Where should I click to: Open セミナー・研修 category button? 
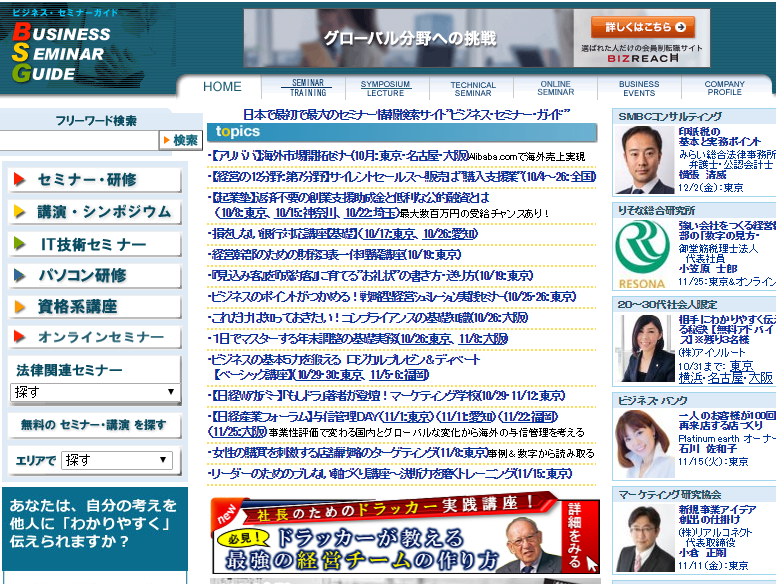pyautogui.click(x=95, y=180)
